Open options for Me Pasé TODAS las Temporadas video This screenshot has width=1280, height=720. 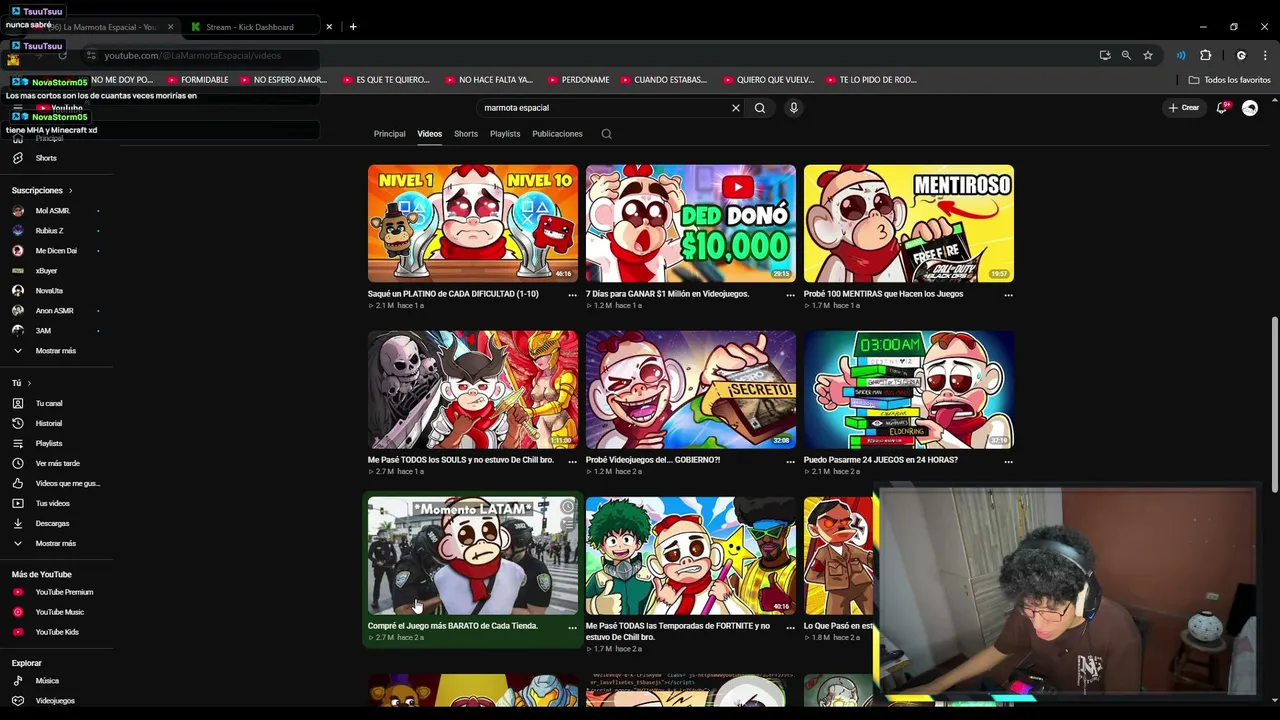790,627
